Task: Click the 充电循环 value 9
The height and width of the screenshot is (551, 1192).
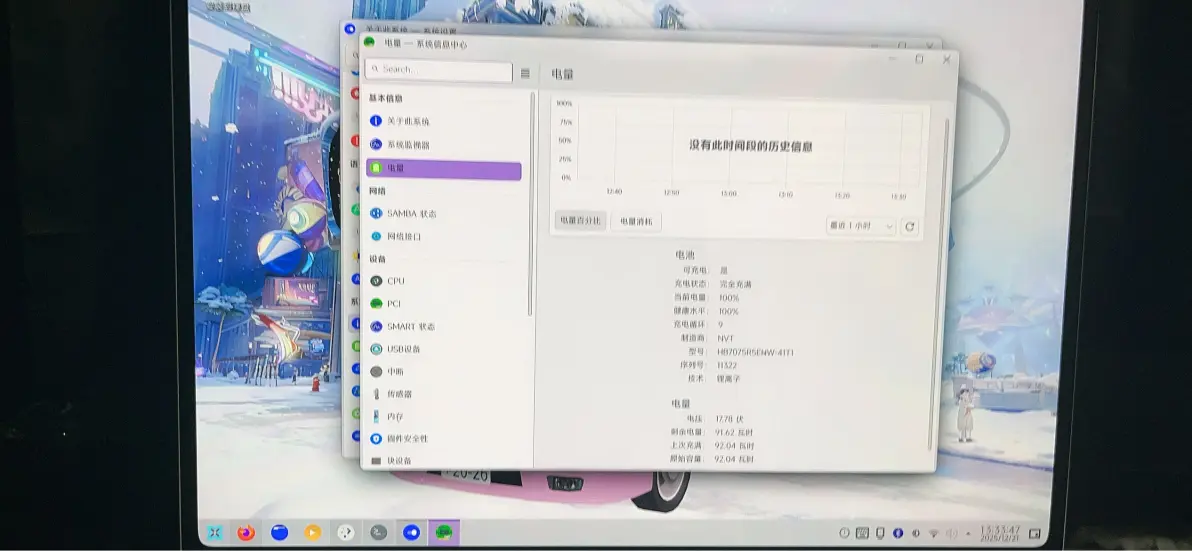Action: (721, 325)
